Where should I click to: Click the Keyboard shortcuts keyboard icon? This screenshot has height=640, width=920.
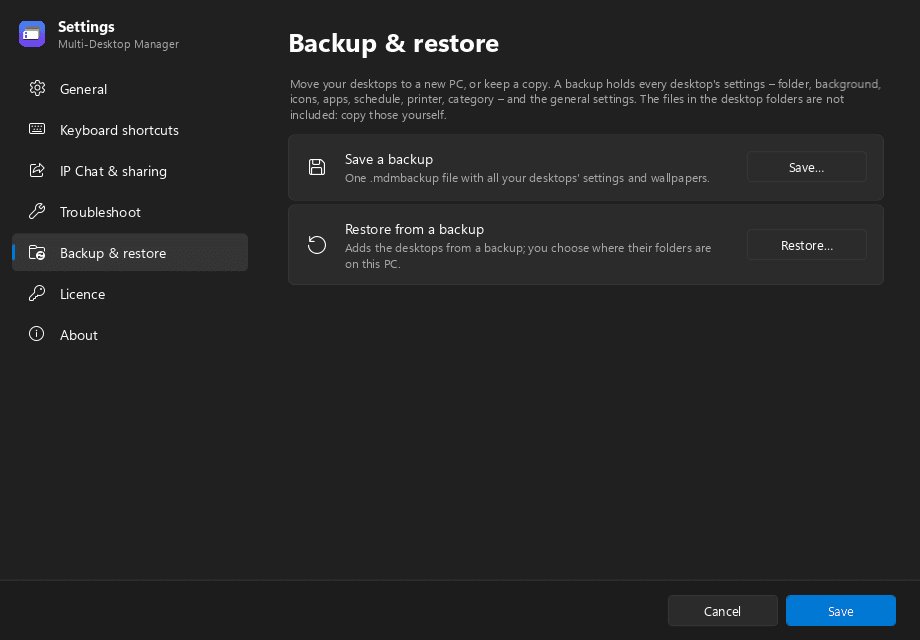(37, 129)
